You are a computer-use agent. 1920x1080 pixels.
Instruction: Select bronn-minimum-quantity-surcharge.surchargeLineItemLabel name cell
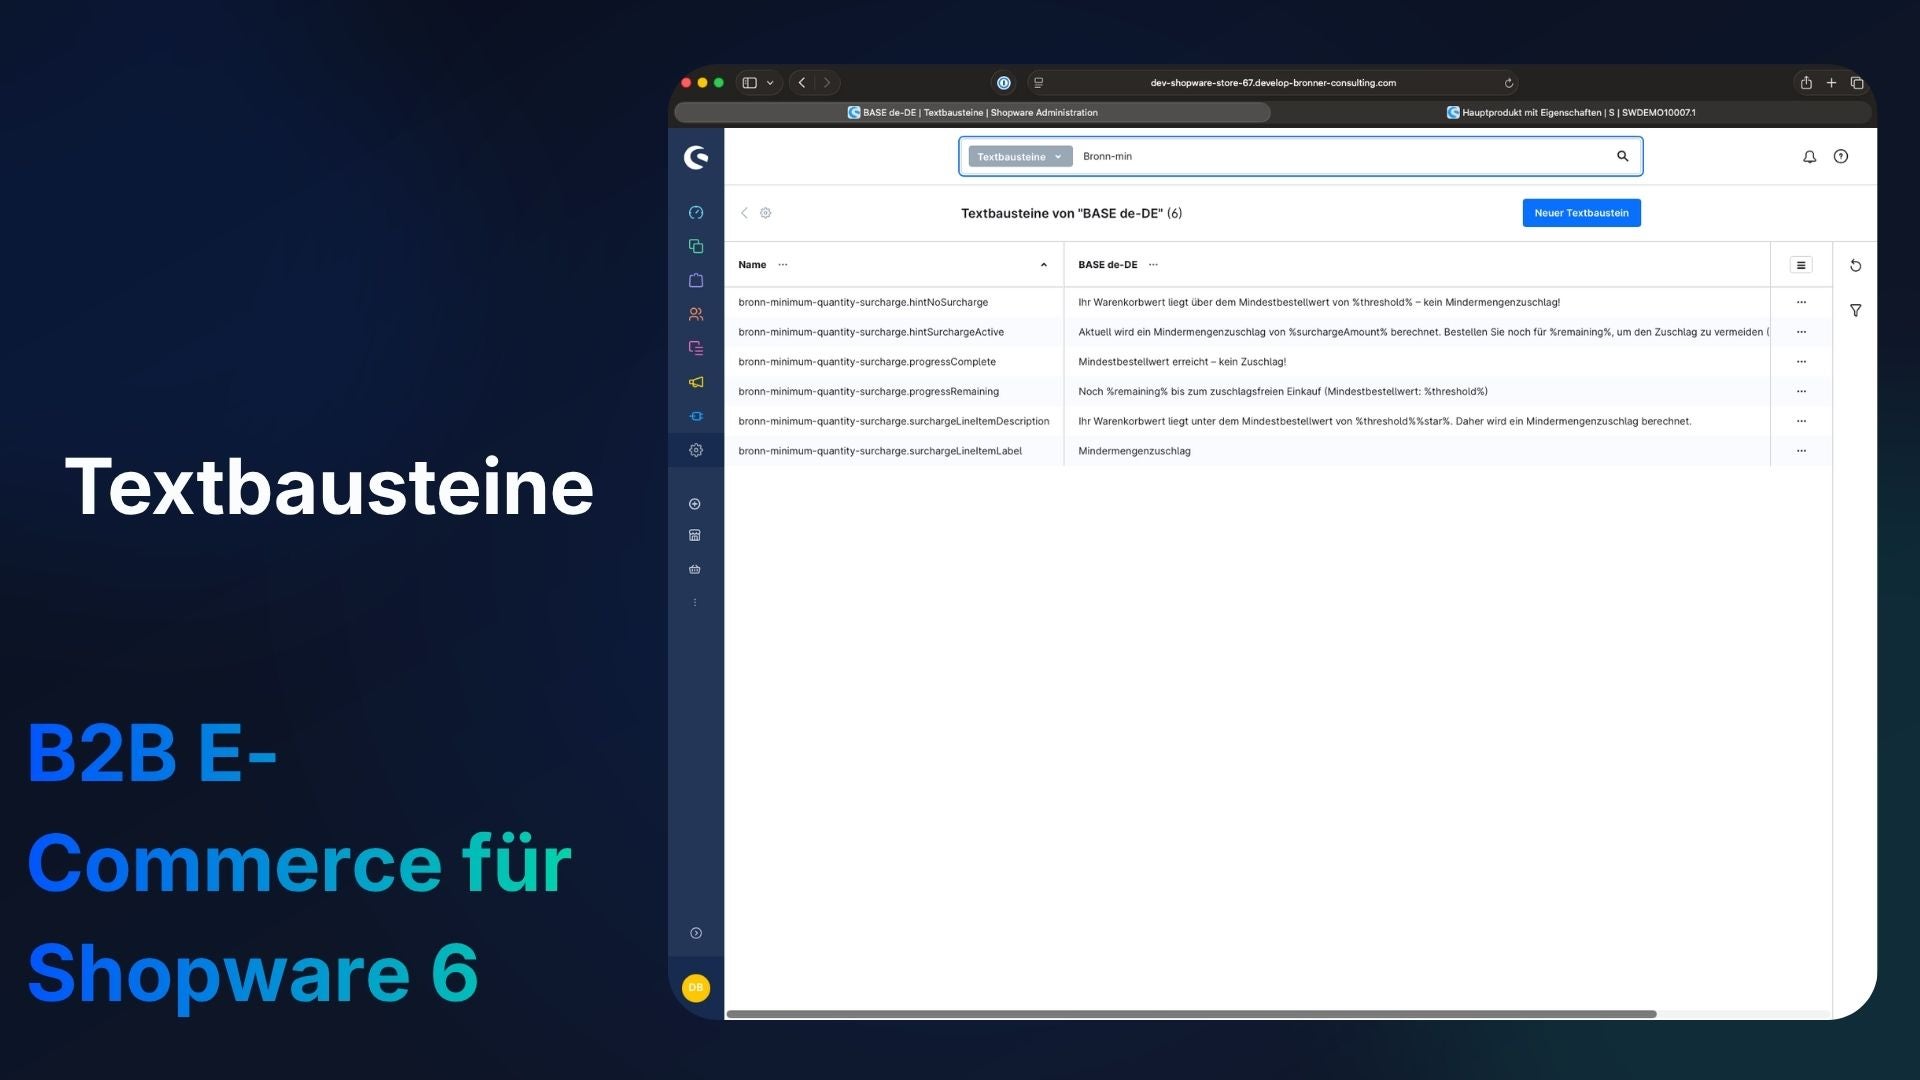(x=894, y=451)
